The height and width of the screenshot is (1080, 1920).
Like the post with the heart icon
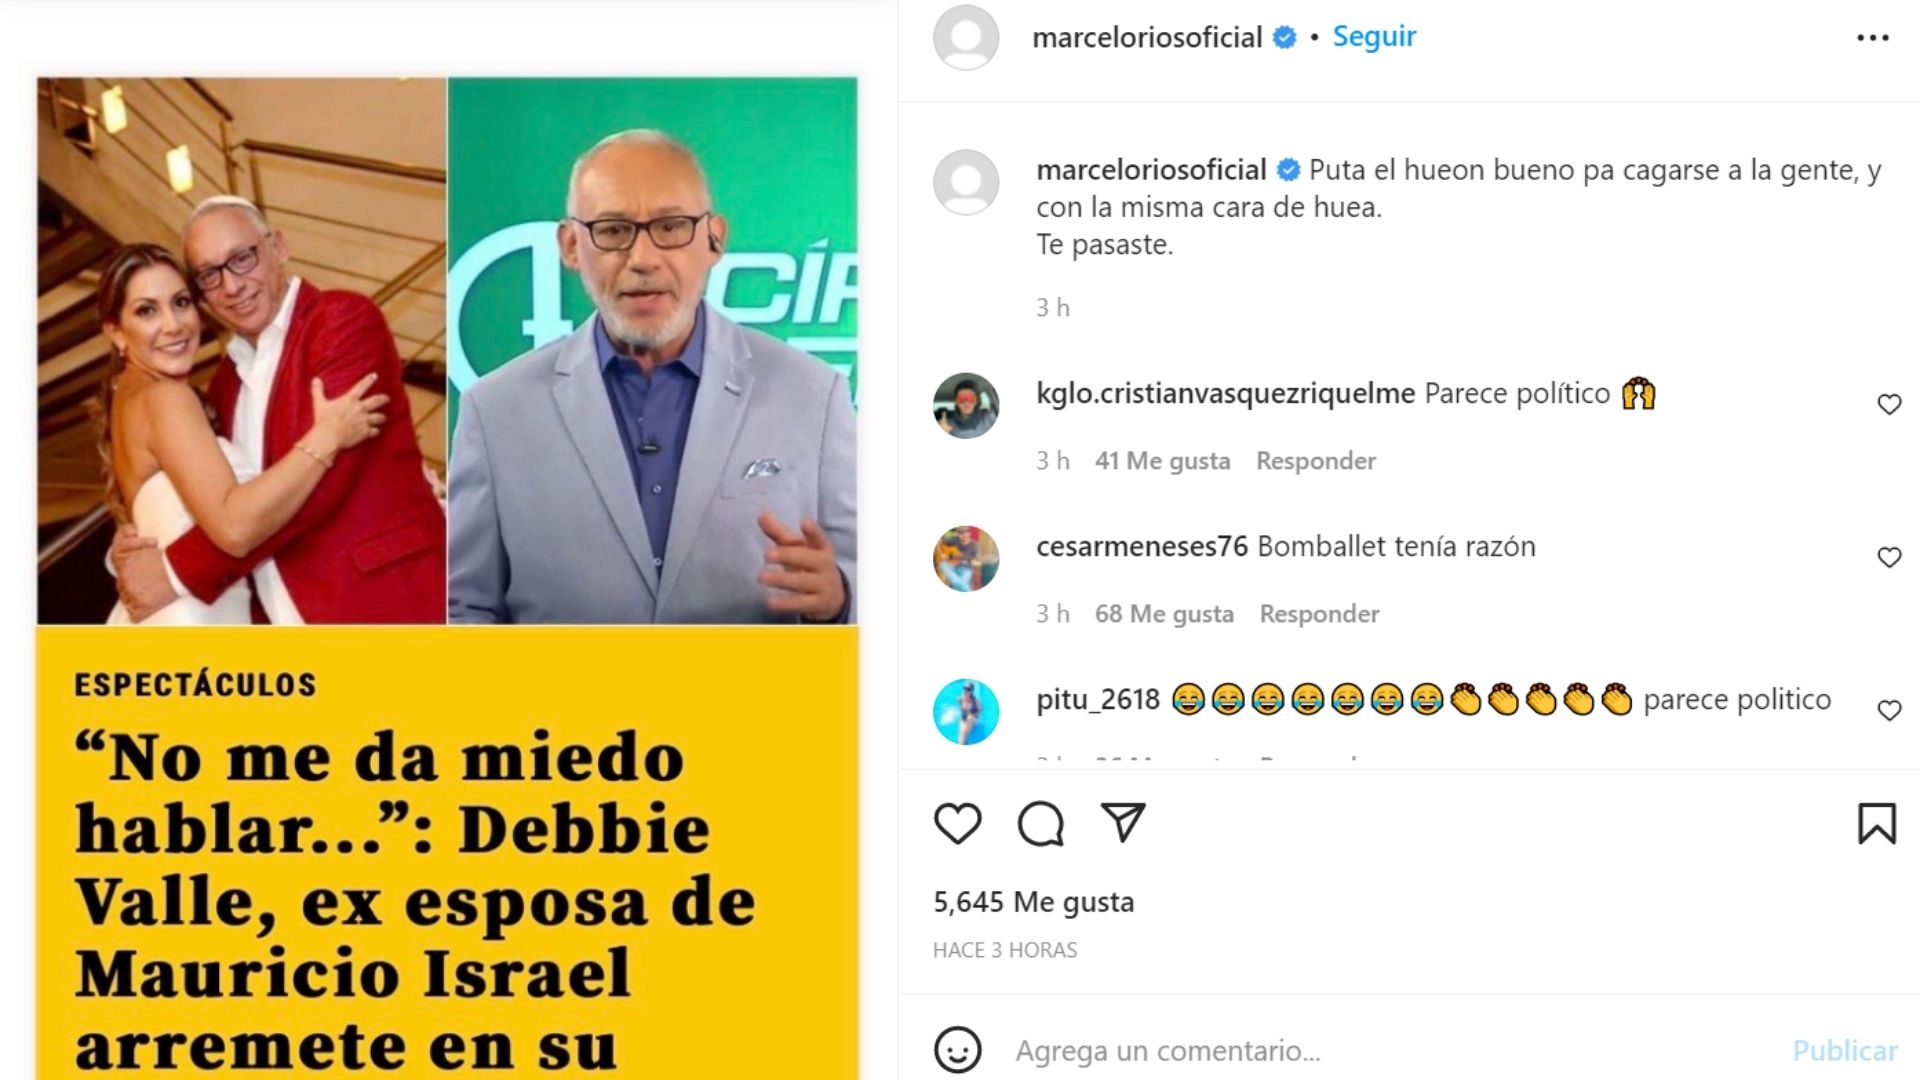957,824
